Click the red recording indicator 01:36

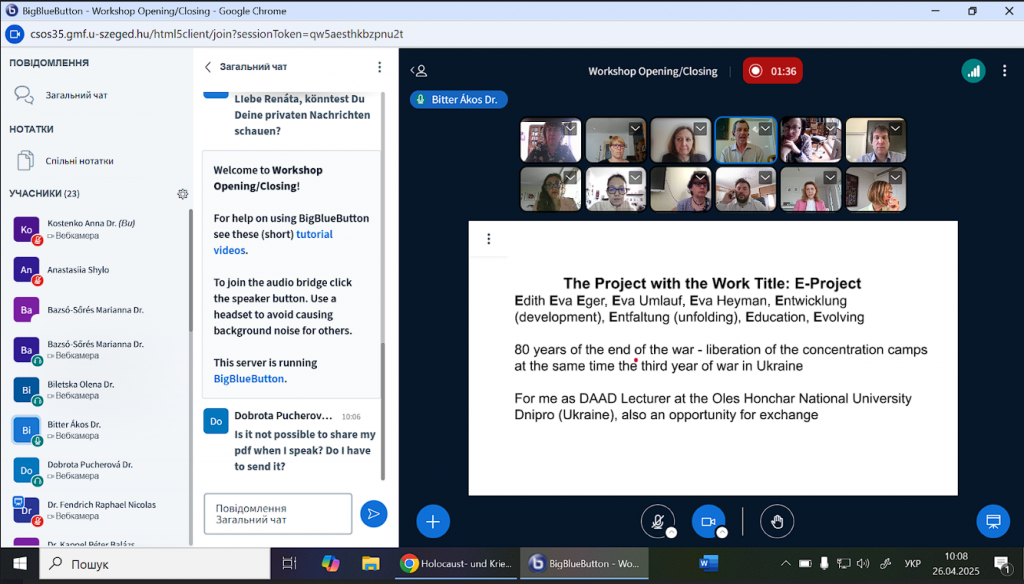(x=772, y=71)
